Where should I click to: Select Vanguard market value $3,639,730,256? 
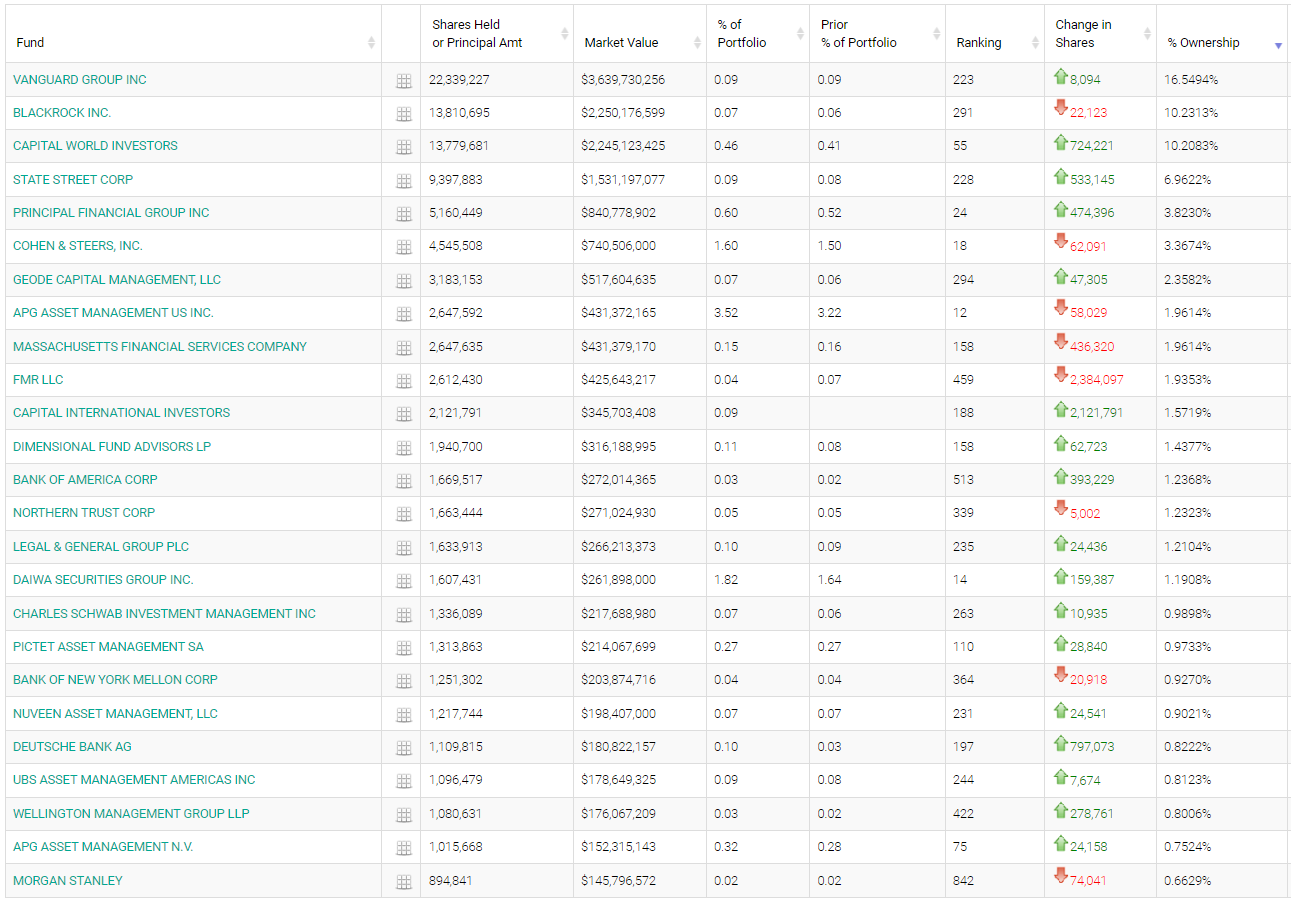pyautogui.click(x=623, y=79)
